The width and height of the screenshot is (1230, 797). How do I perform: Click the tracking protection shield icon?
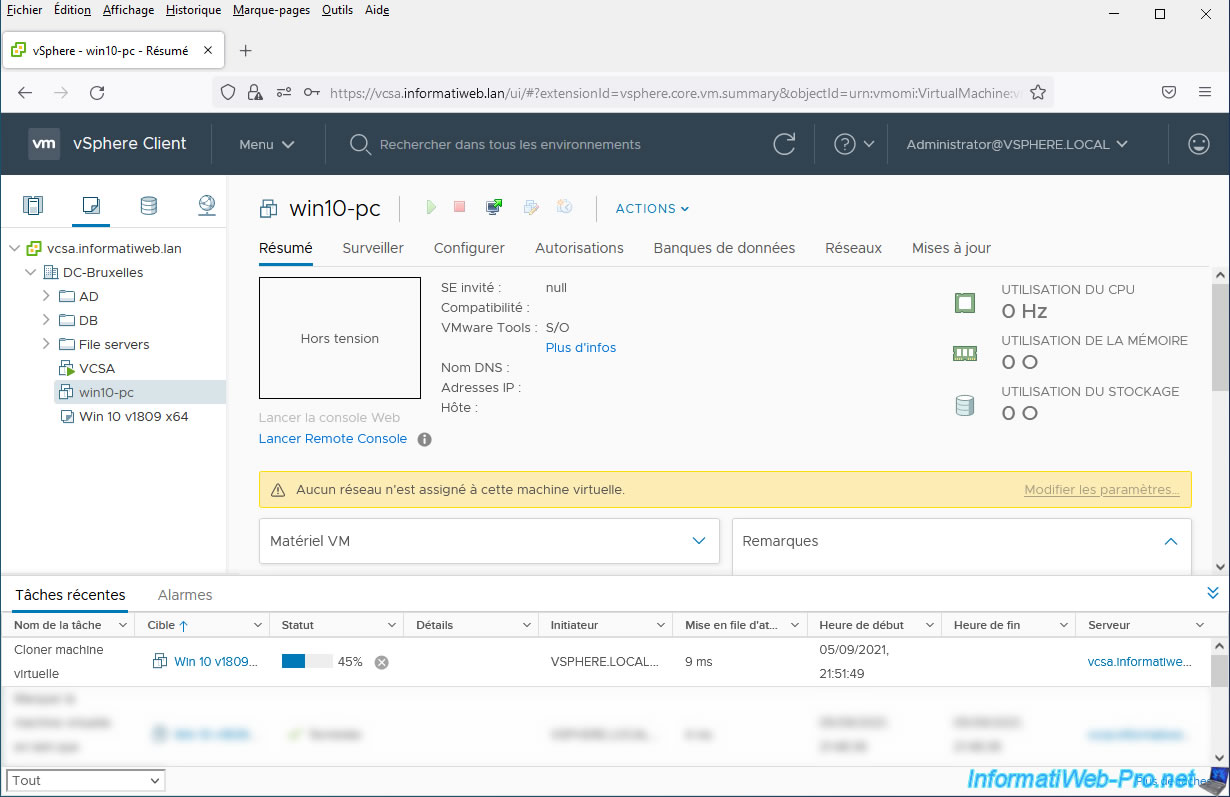point(228,92)
